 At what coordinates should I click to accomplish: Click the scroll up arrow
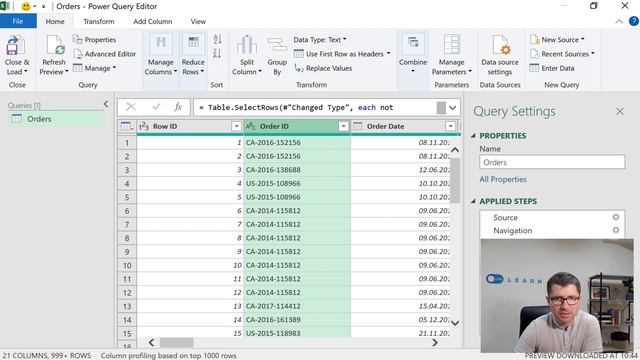tap(455, 150)
